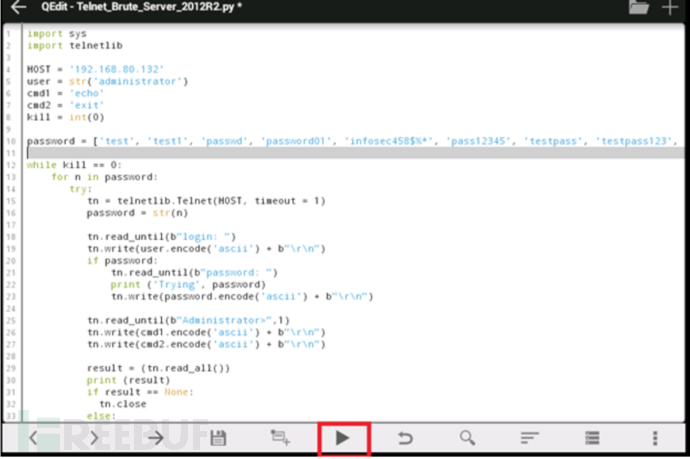Place cursor on empty highlighted line 11
This screenshot has height=459, width=690.
click(x=354, y=153)
